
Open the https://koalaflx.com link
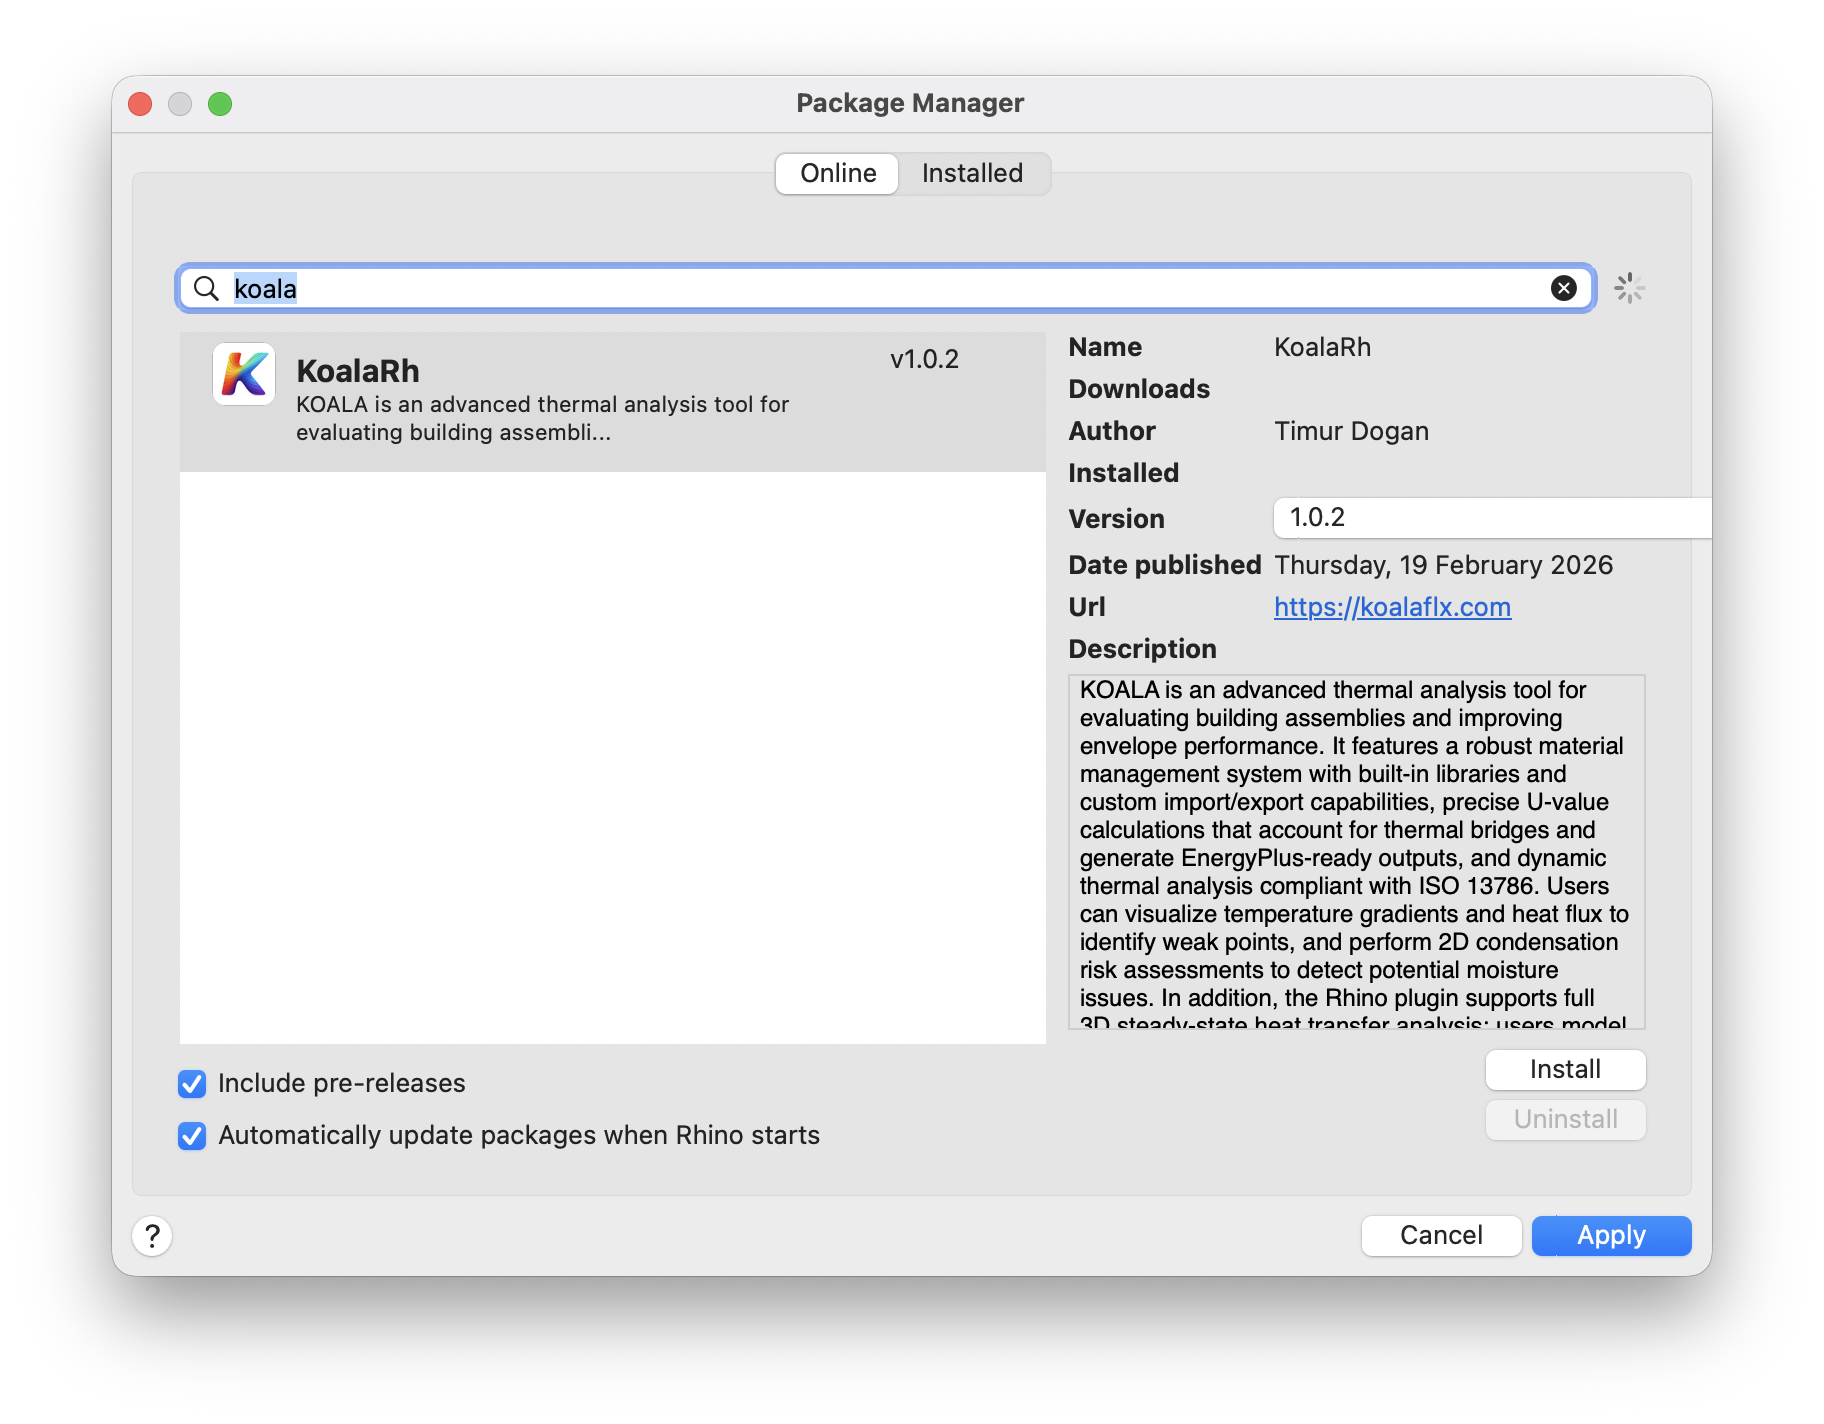pos(1392,607)
